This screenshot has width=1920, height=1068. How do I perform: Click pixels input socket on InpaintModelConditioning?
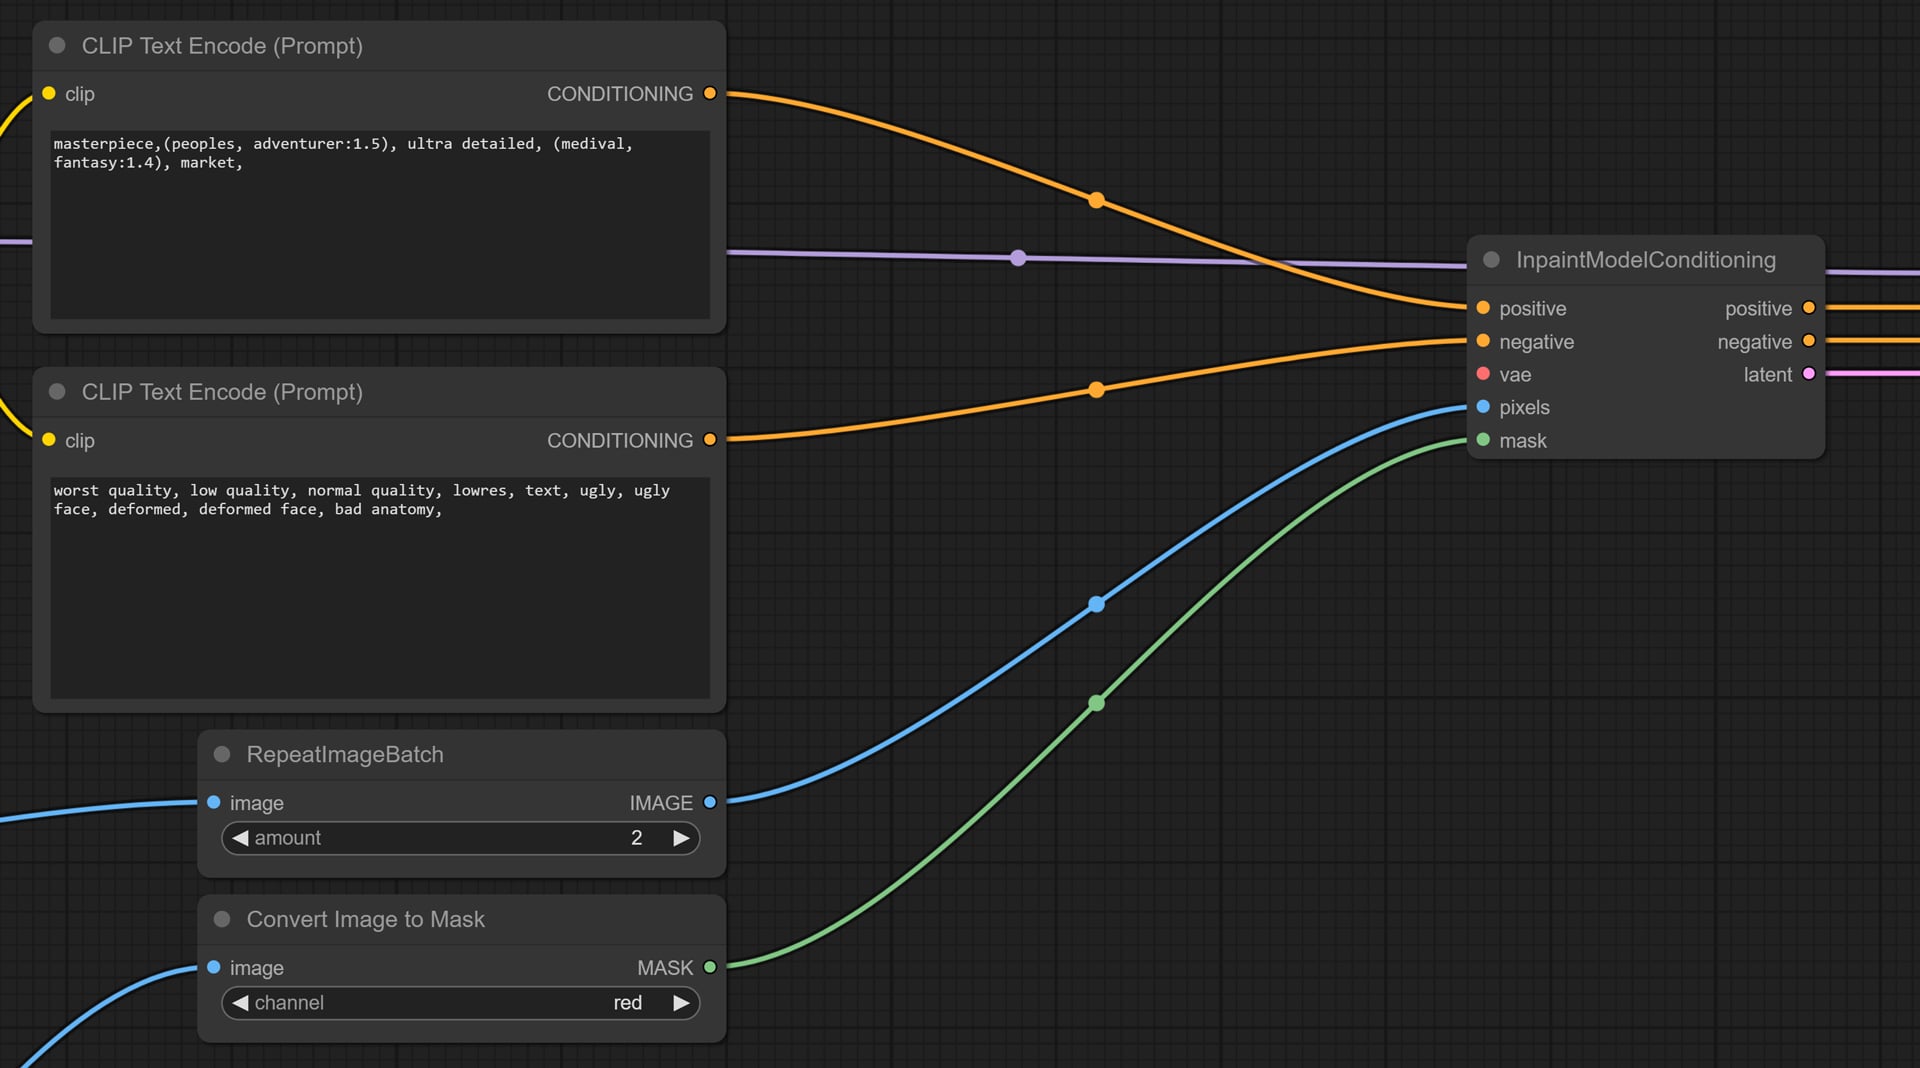pyautogui.click(x=1483, y=407)
